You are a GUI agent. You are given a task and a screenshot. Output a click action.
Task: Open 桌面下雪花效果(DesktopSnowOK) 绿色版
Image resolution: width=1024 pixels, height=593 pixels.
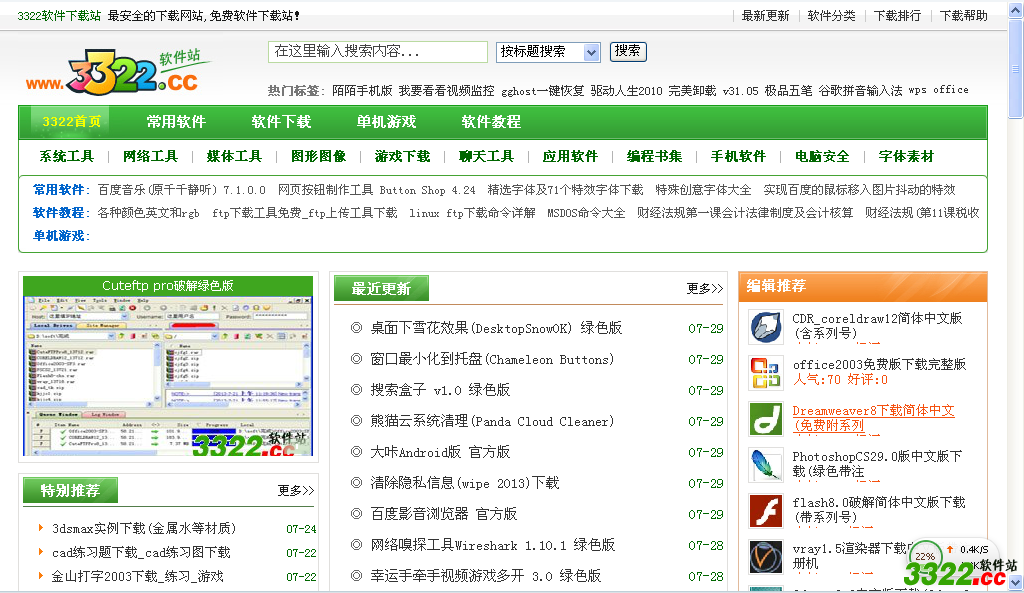[496, 328]
